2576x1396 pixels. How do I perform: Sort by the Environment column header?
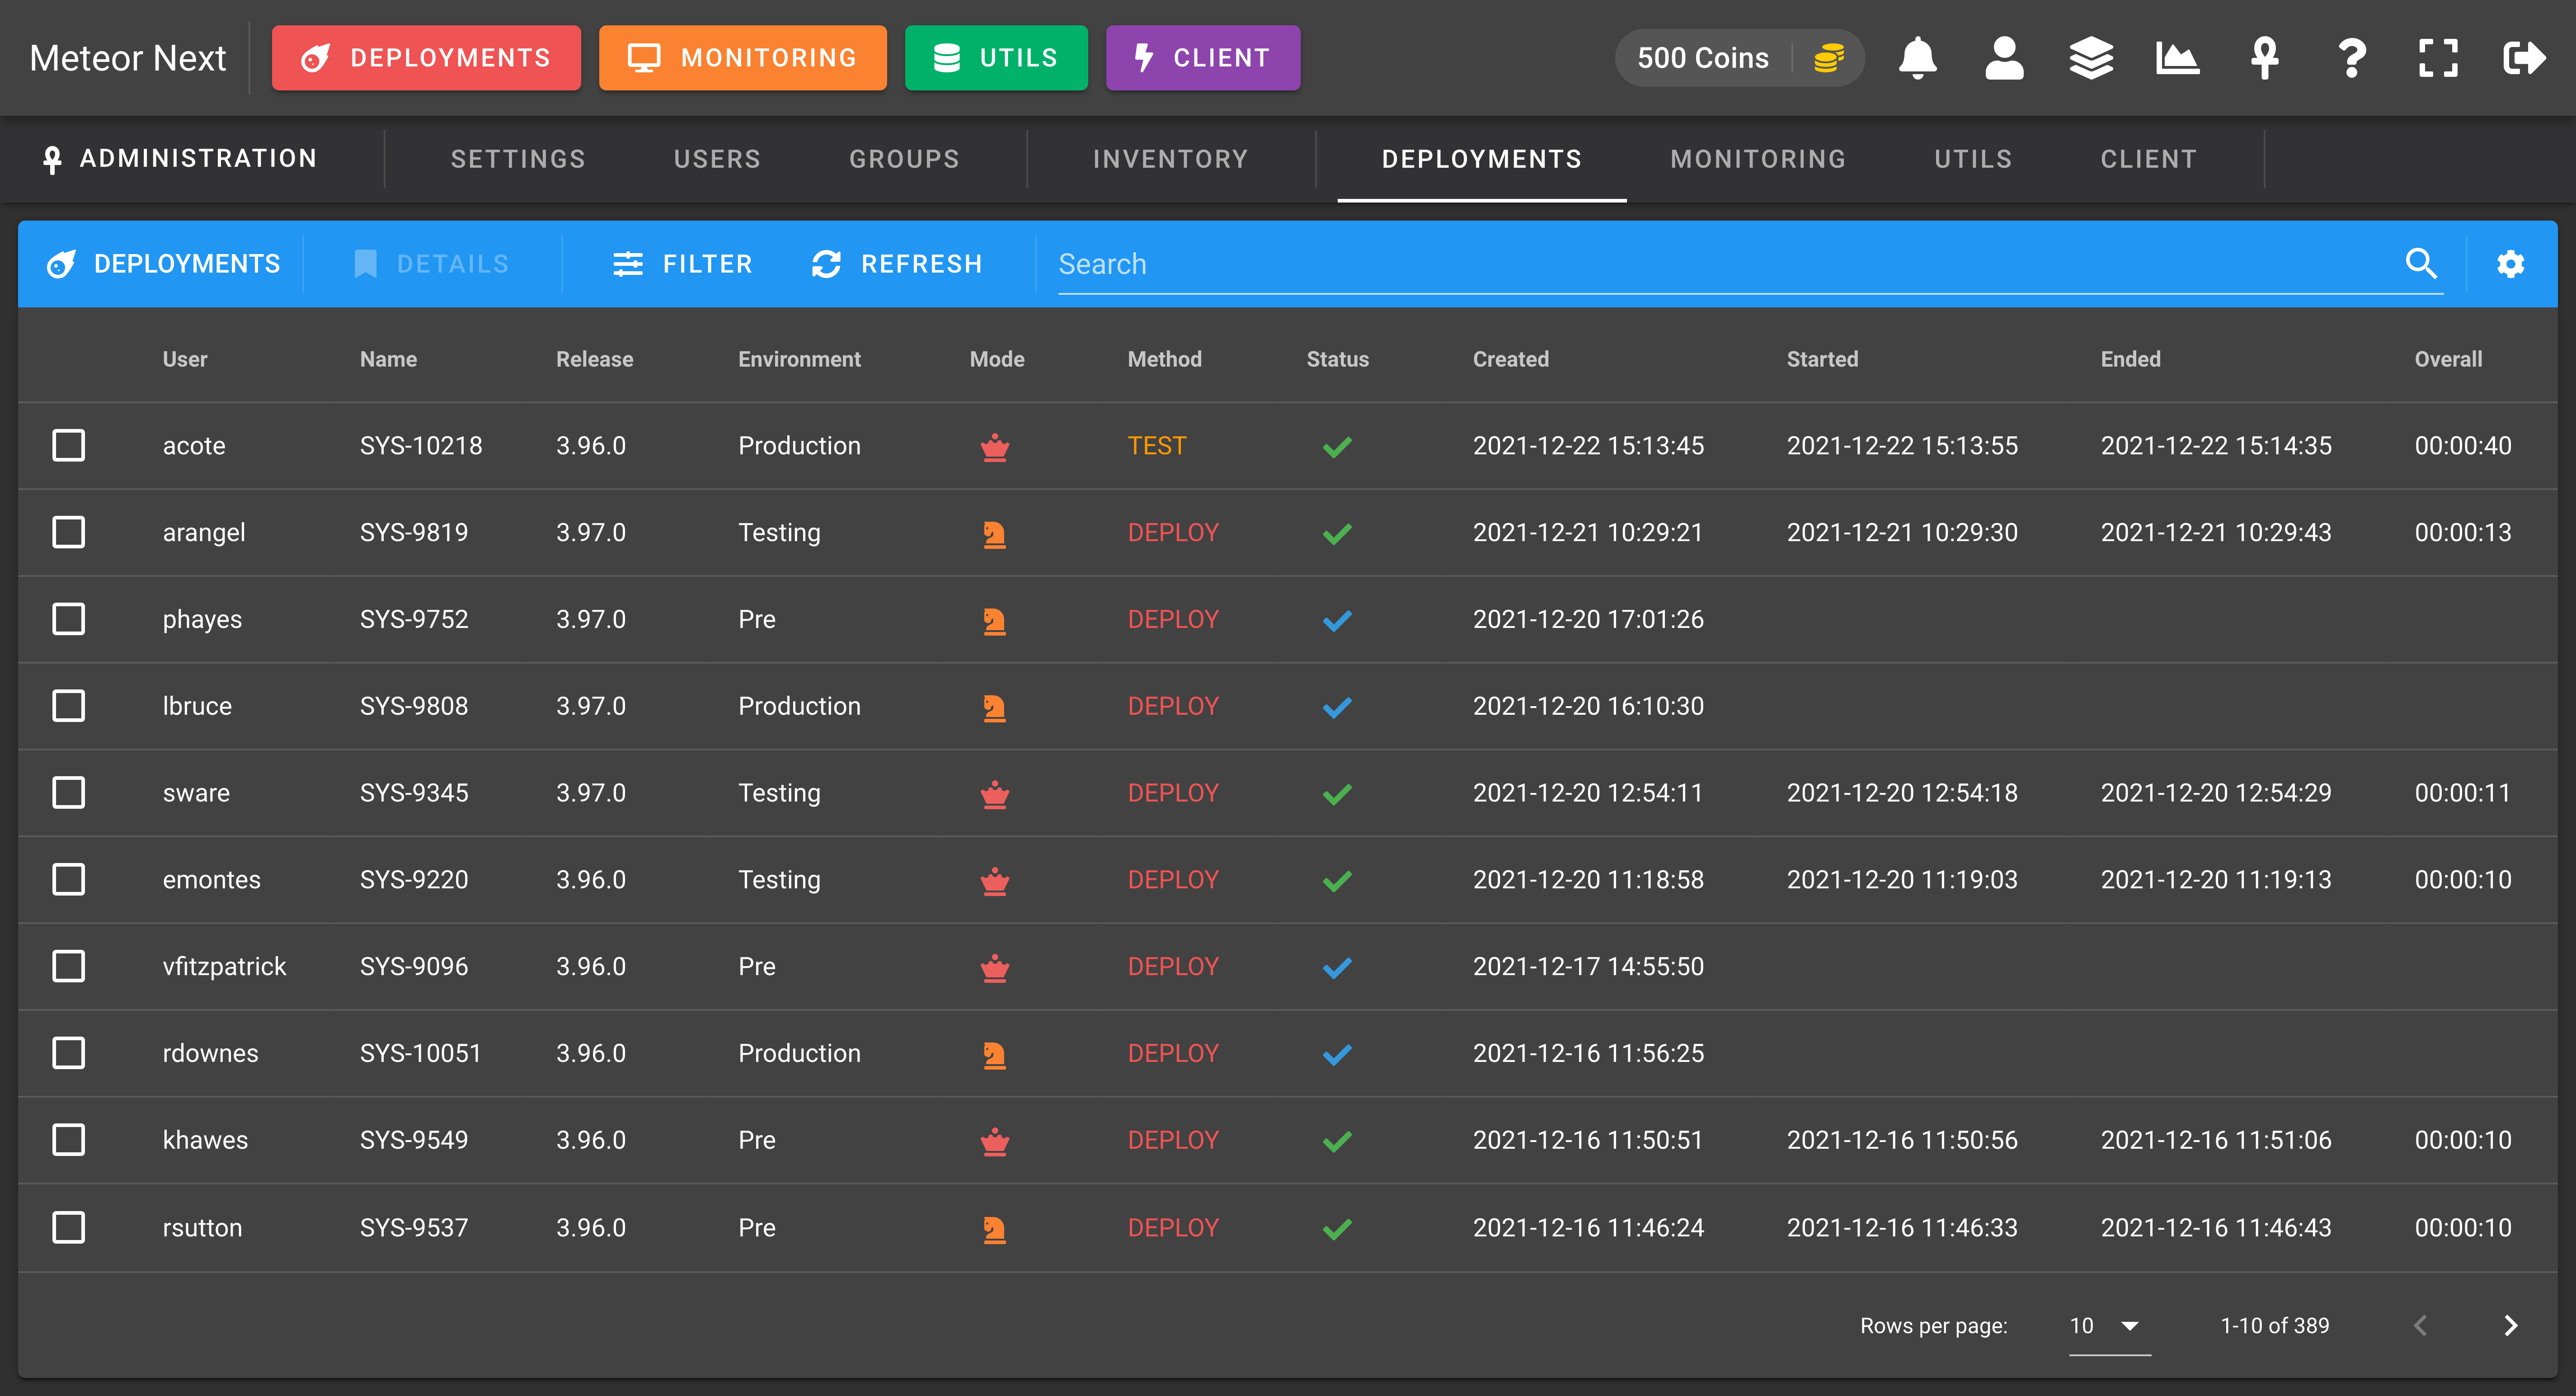point(799,359)
